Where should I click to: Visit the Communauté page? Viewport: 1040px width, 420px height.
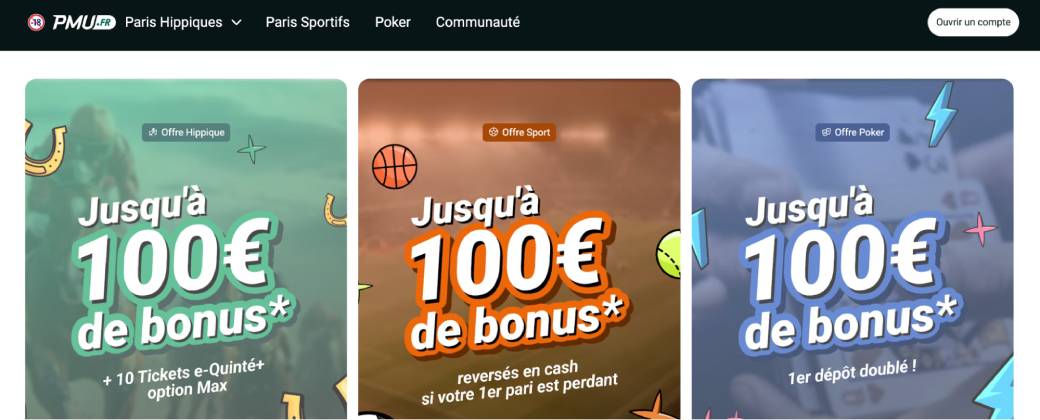(x=478, y=22)
